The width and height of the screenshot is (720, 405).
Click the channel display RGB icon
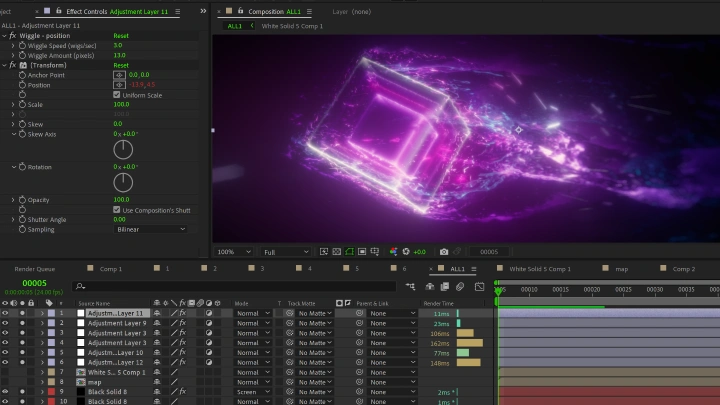pyautogui.click(x=393, y=252)
